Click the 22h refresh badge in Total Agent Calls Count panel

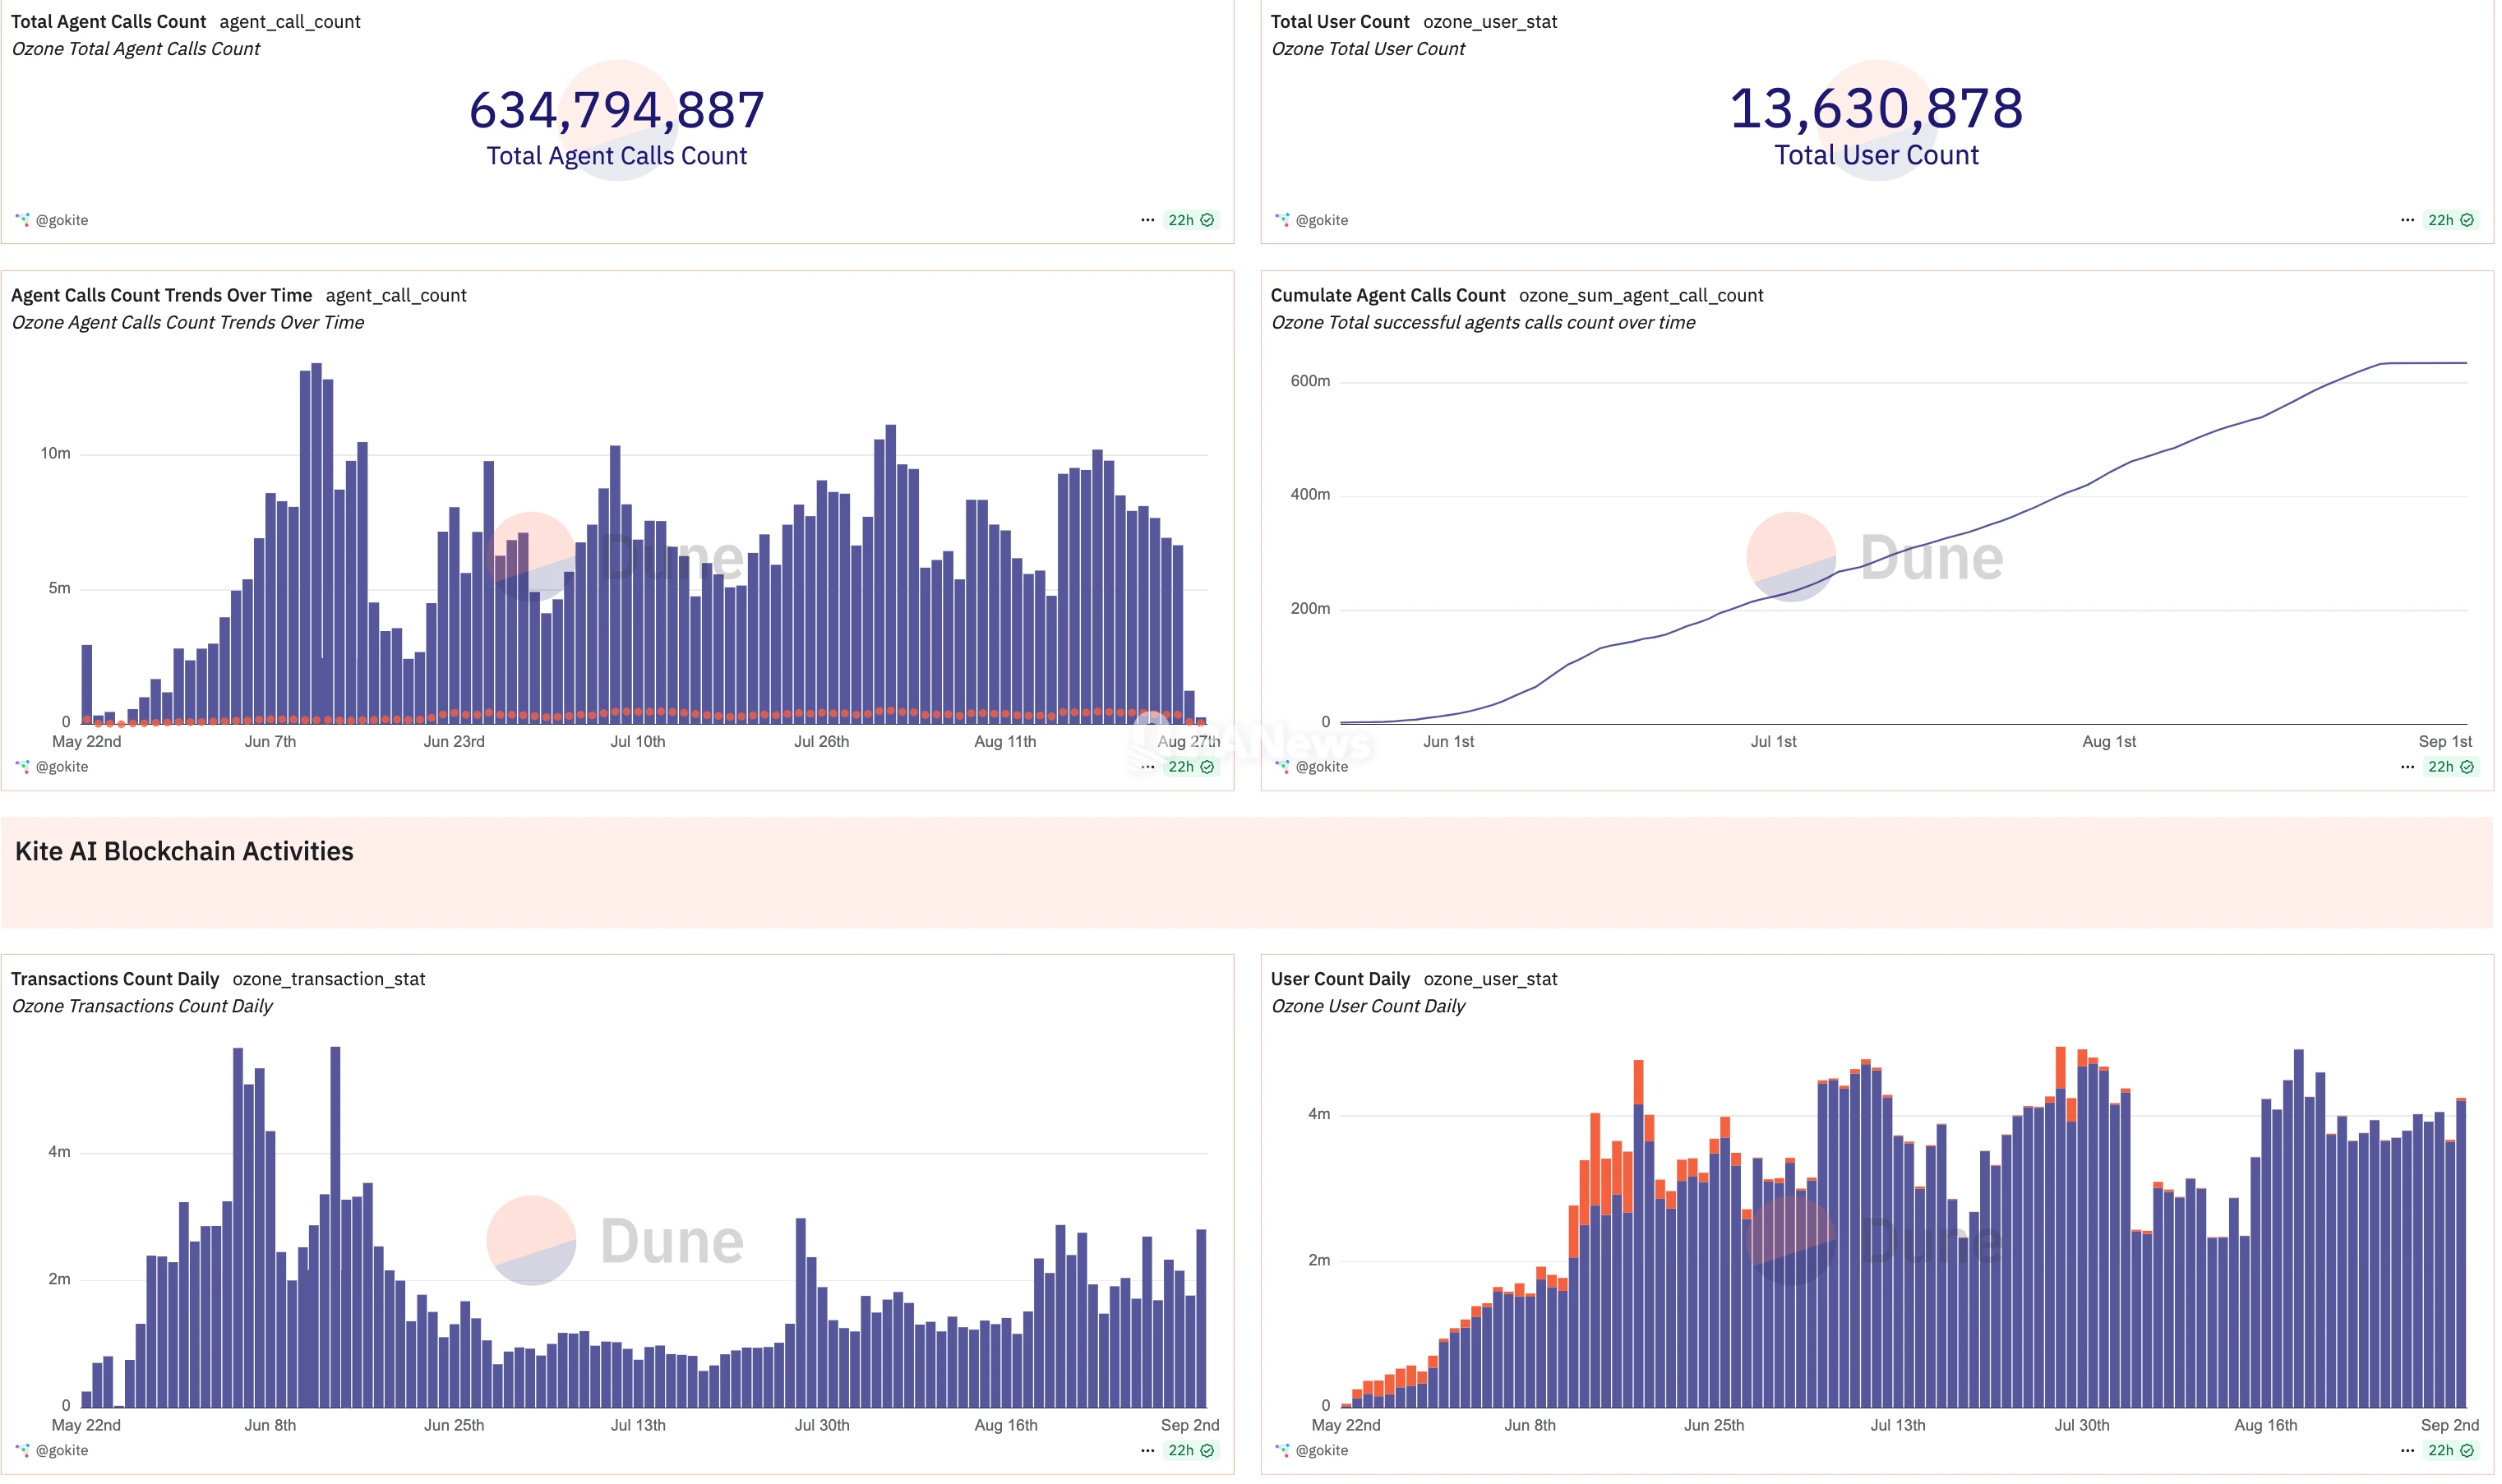tap(1190, 220)
